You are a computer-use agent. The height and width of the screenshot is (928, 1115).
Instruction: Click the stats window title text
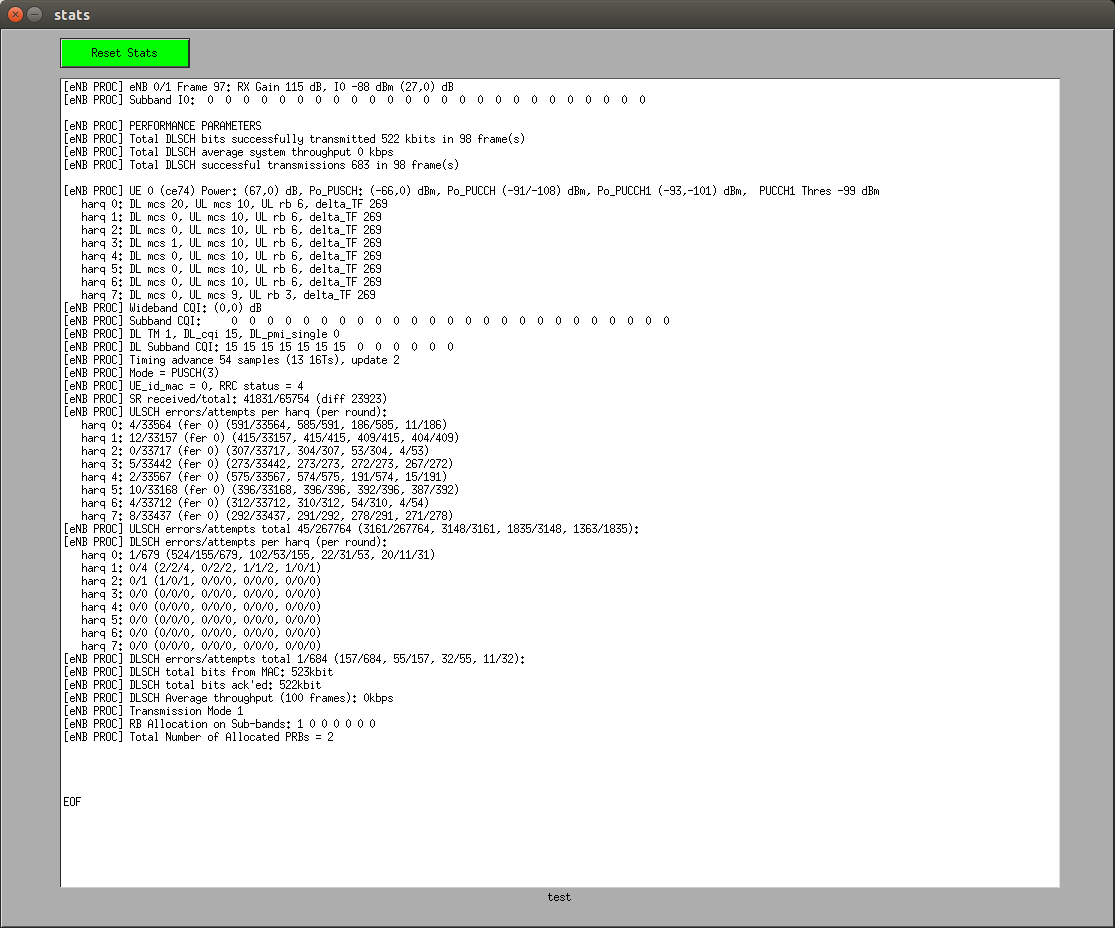tap(72, 15)
